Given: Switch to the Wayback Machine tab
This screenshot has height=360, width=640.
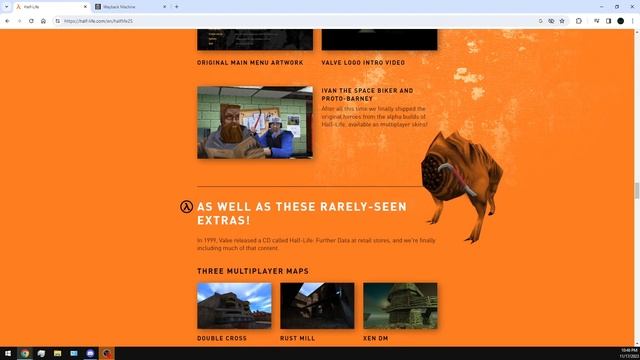Looking at the screenshot, I should coord(131,7).
